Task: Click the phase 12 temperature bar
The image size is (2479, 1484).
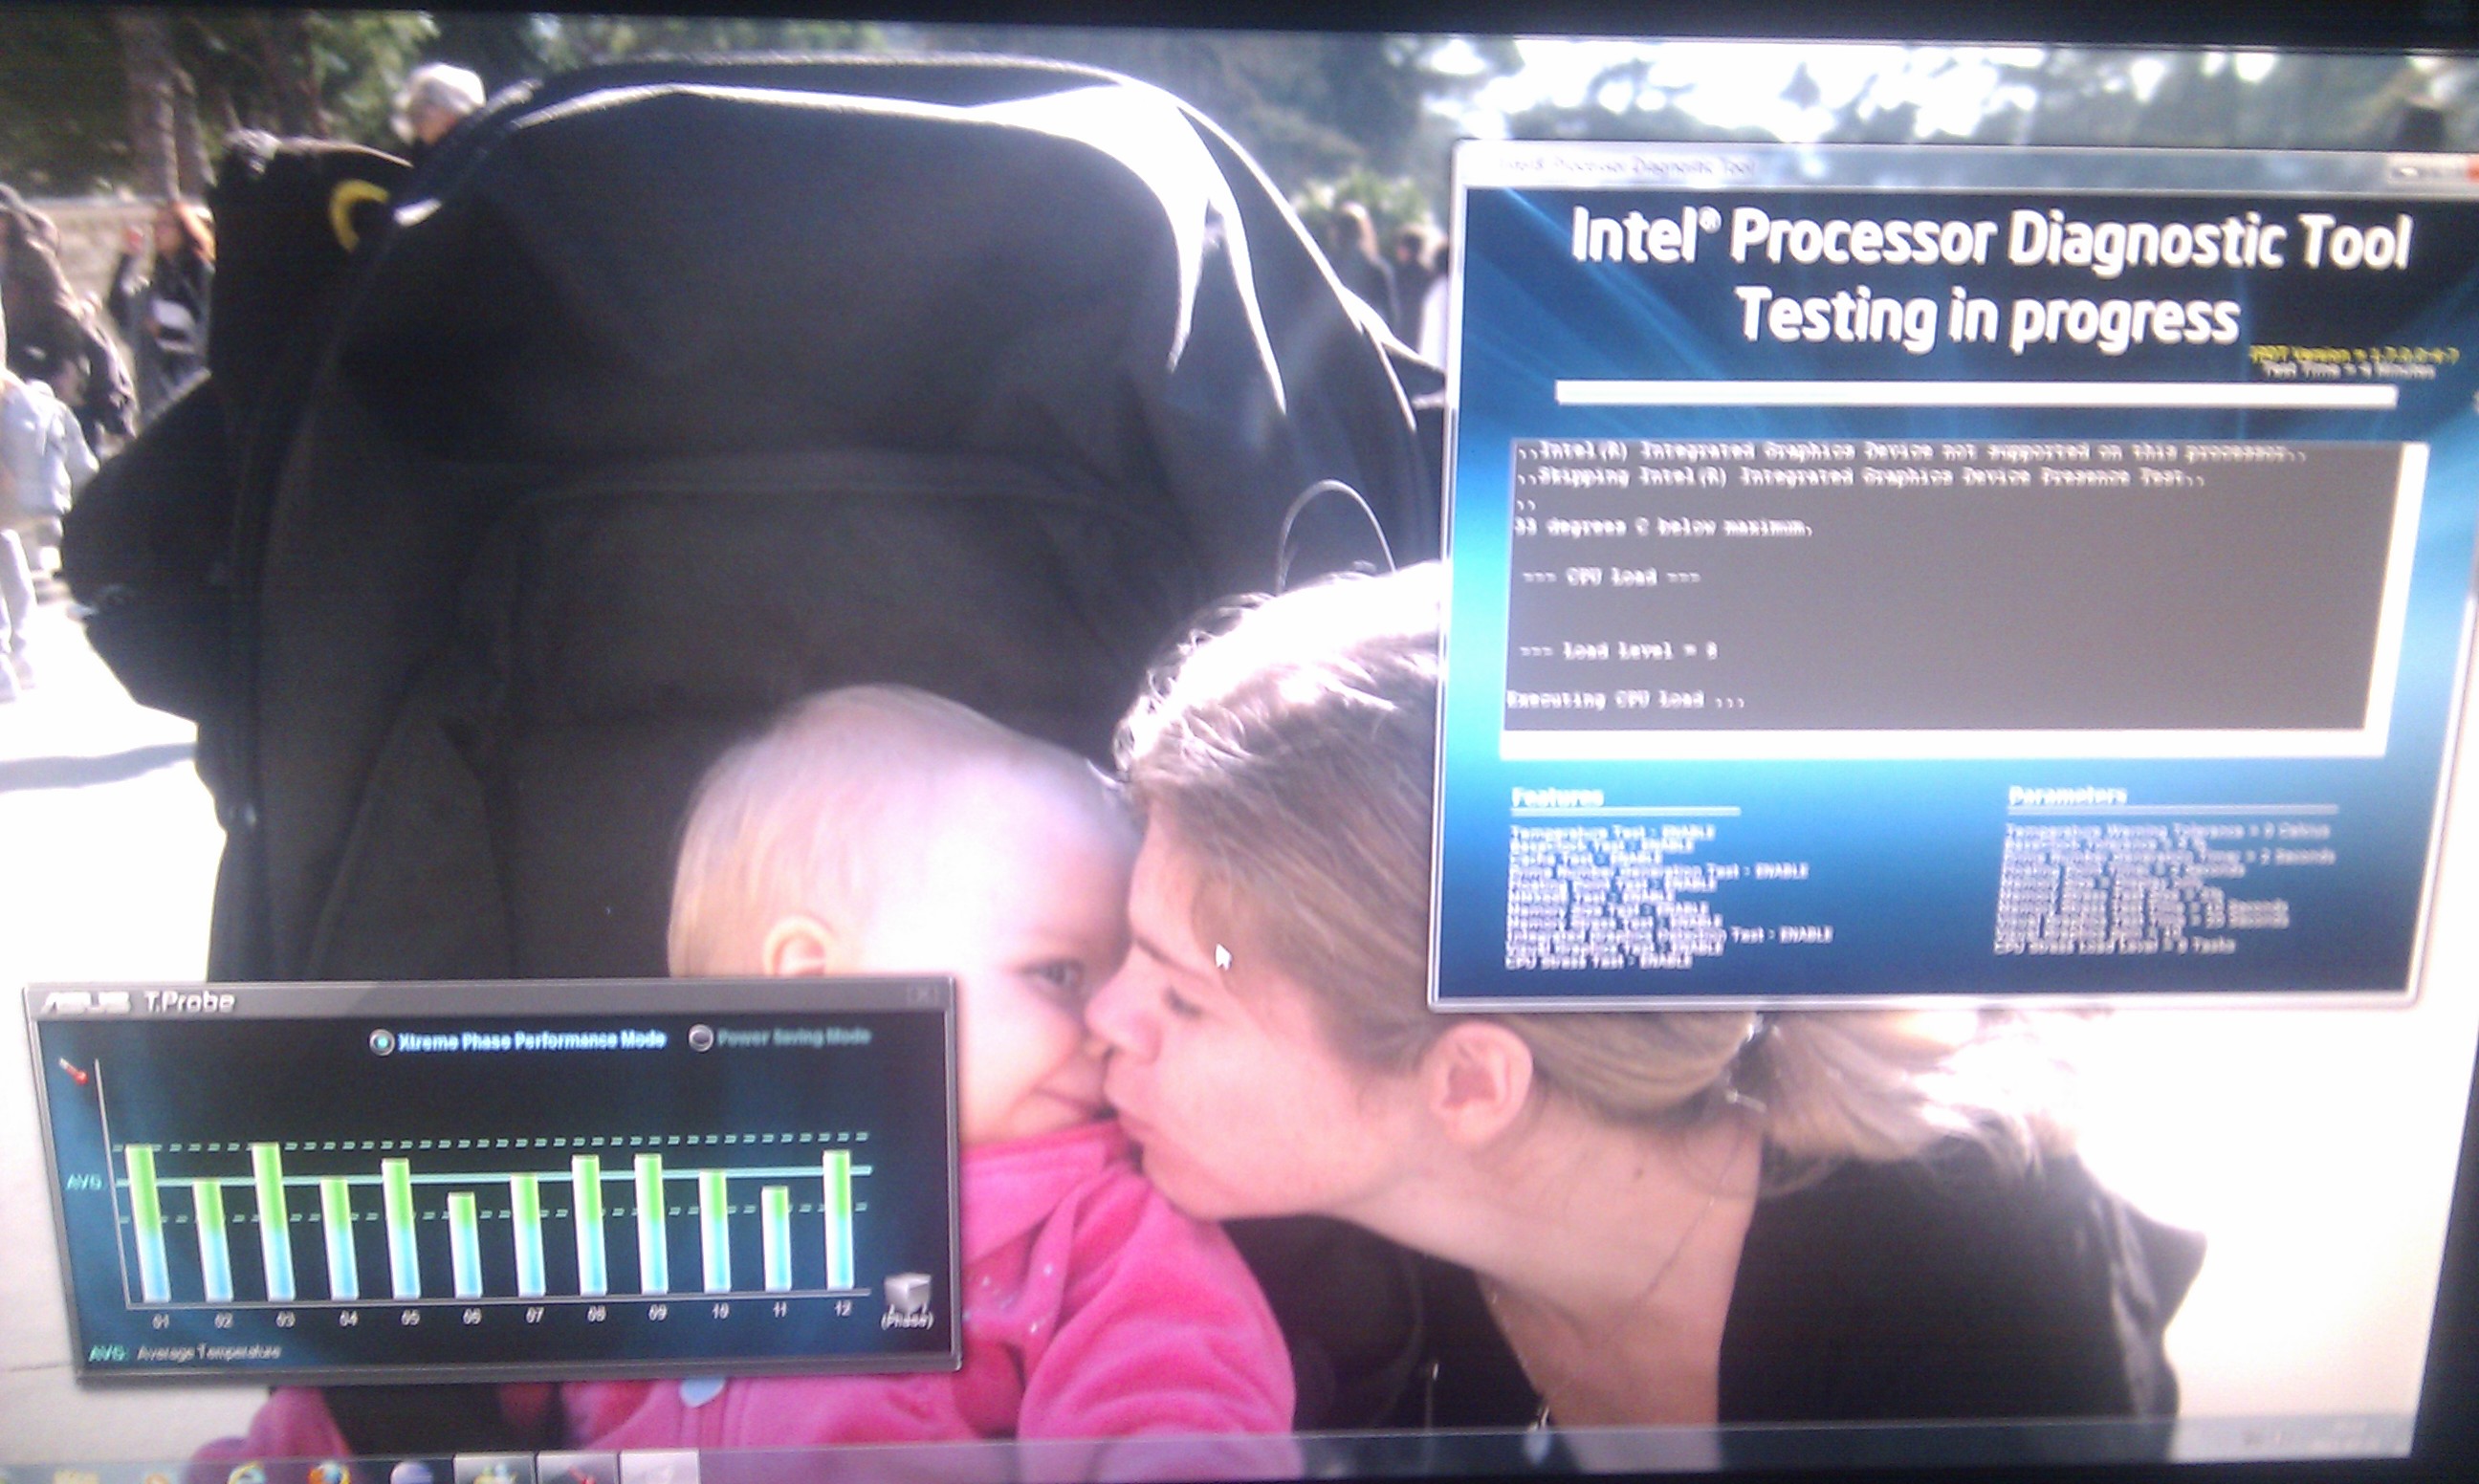Action: pos(838,1220)
